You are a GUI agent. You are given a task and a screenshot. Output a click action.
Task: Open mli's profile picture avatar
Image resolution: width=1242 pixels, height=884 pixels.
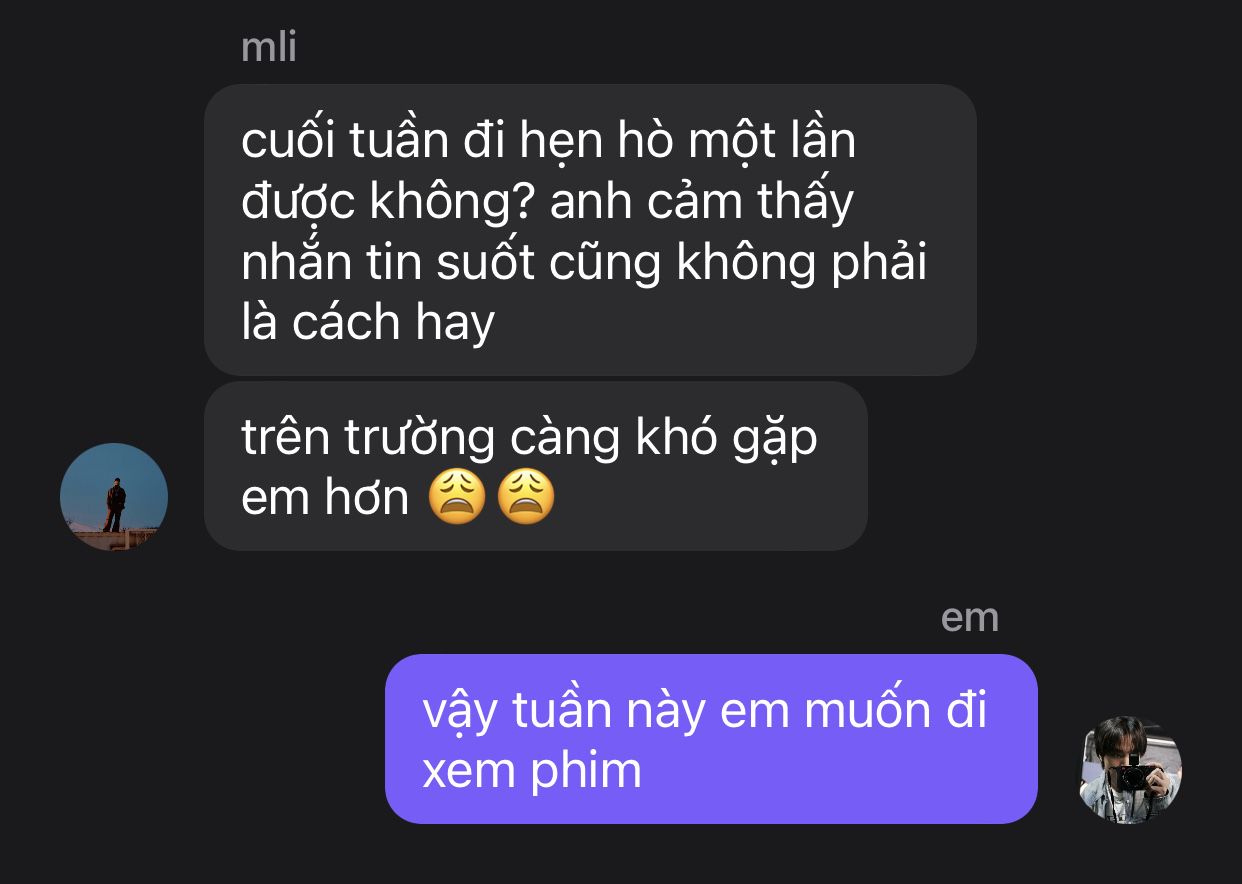coord(114,497)
